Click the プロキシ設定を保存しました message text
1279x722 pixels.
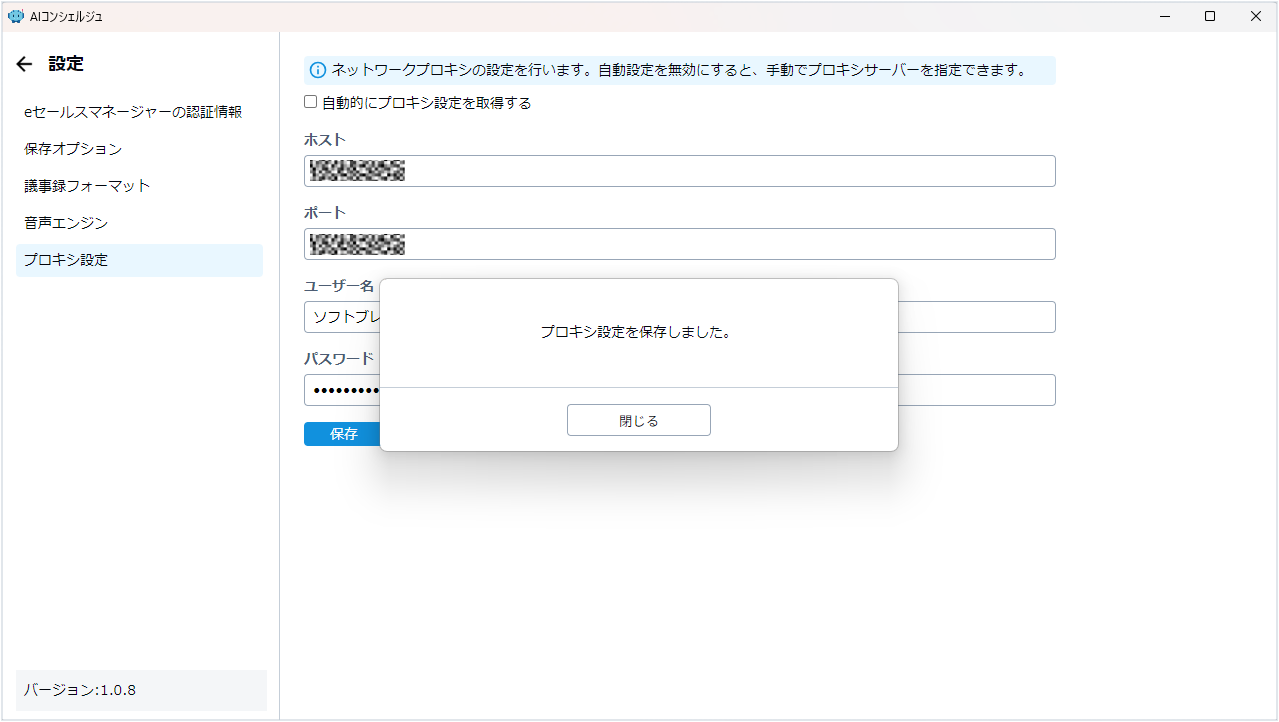click(x=638, y=332)
